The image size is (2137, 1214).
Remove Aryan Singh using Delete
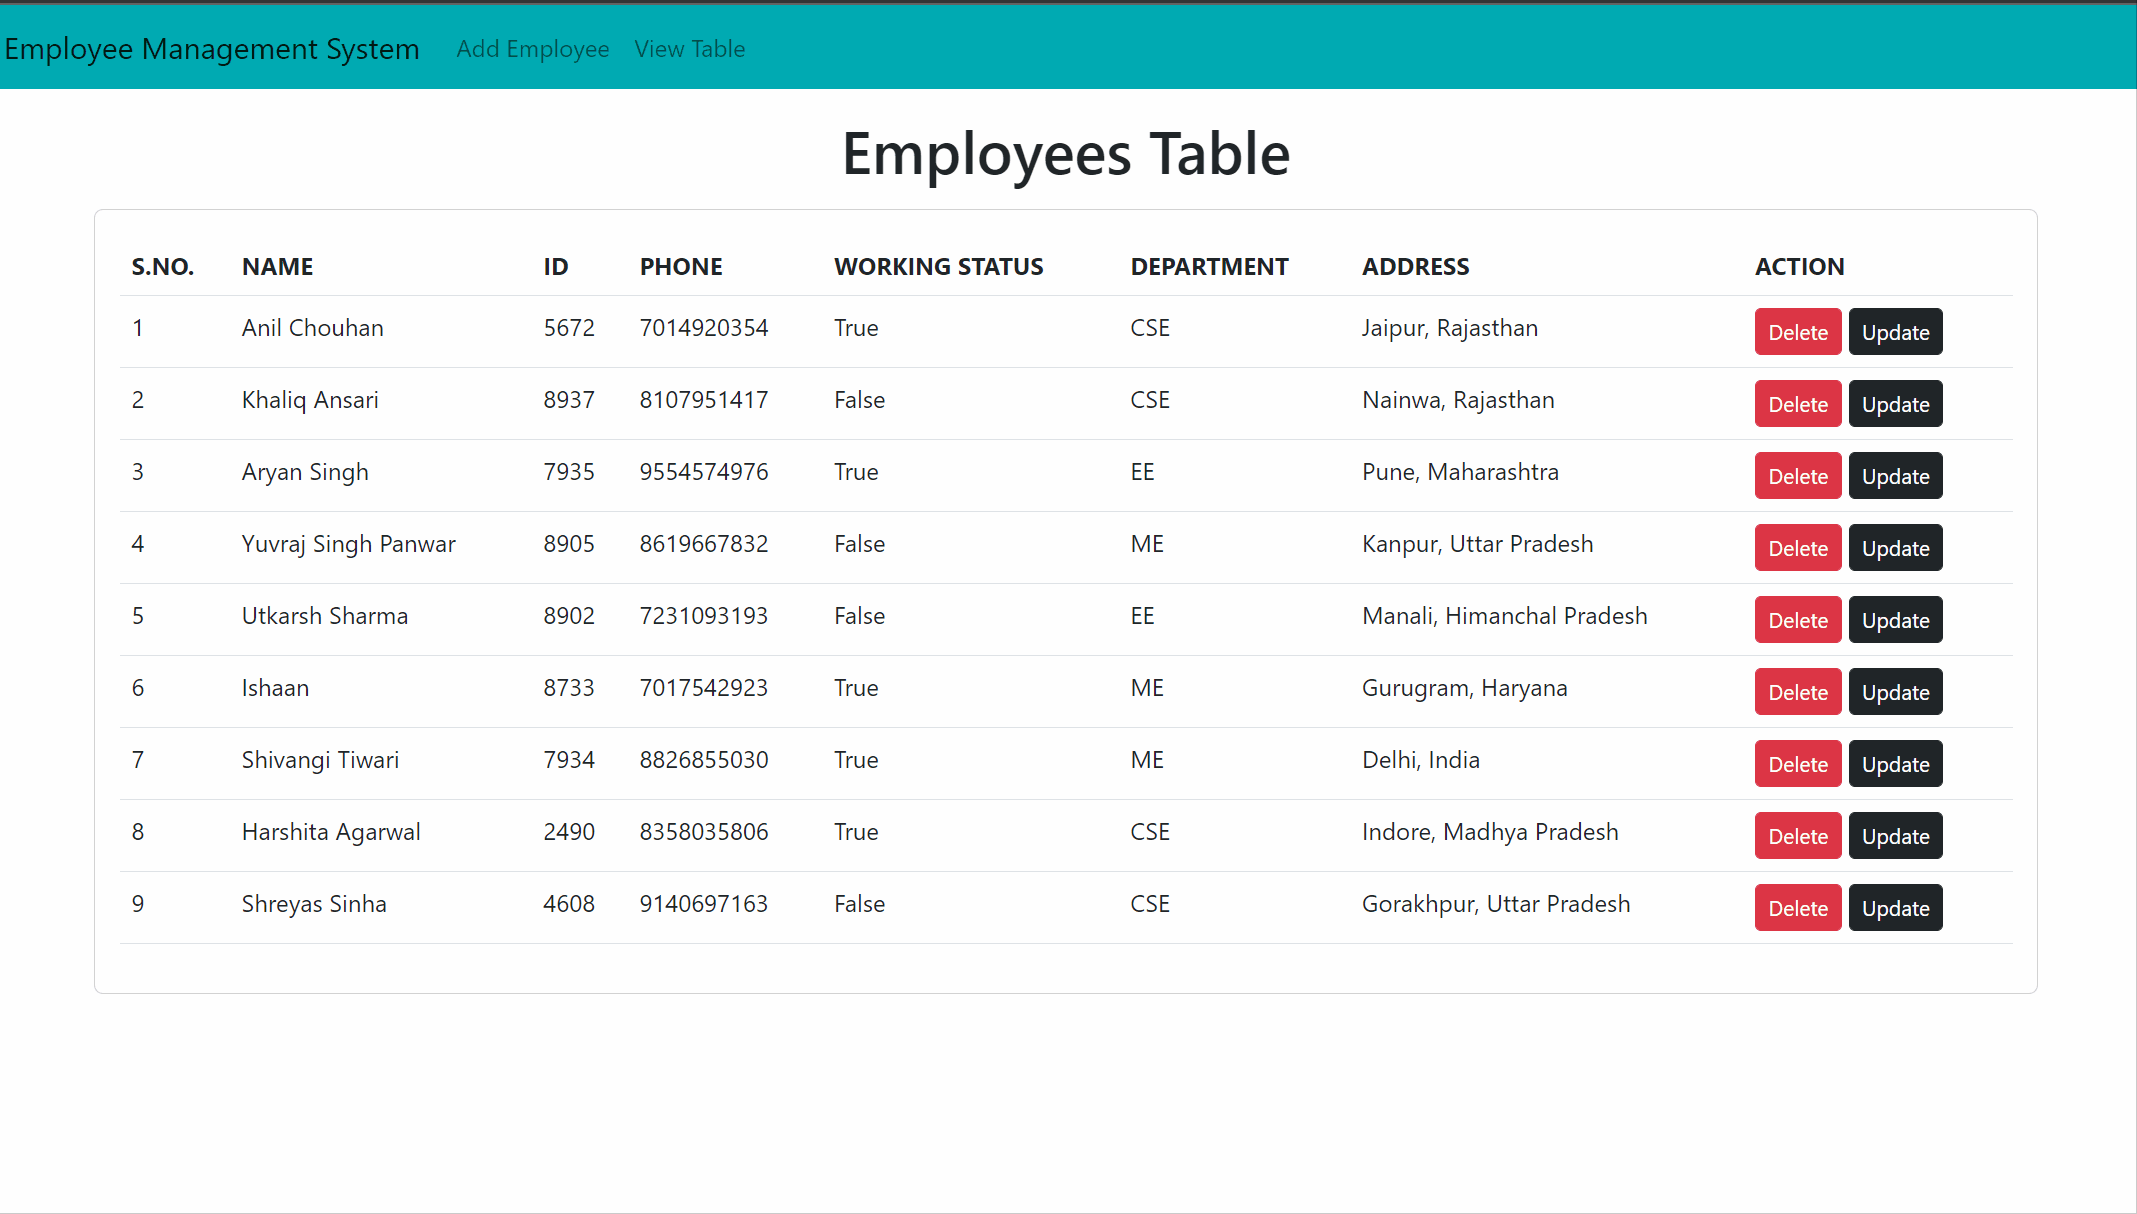(1797, 476)
